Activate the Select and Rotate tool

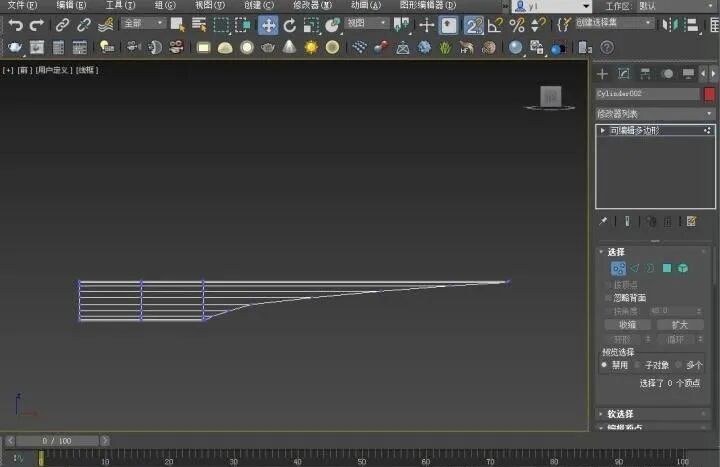point(290,25)
